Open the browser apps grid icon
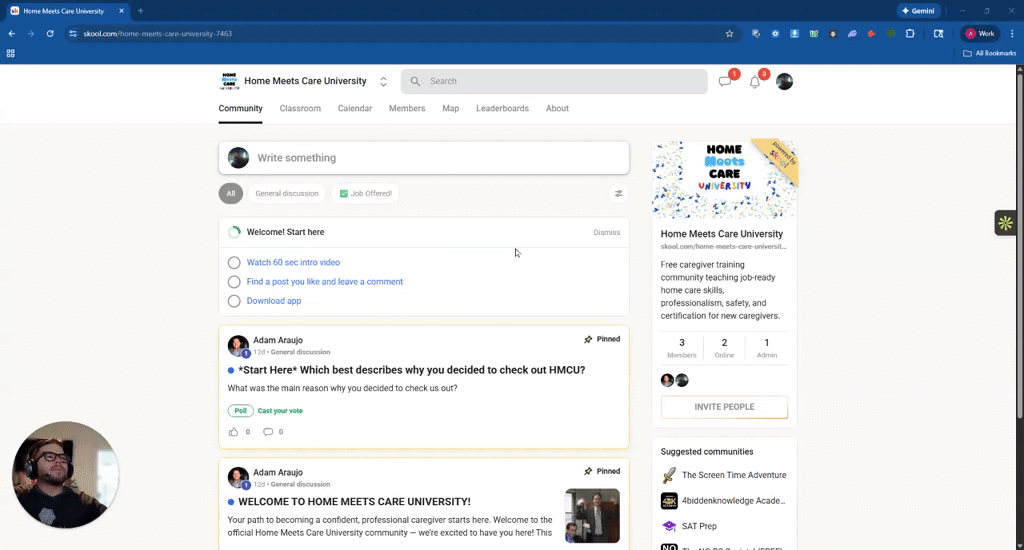 (x=10, y=54)
